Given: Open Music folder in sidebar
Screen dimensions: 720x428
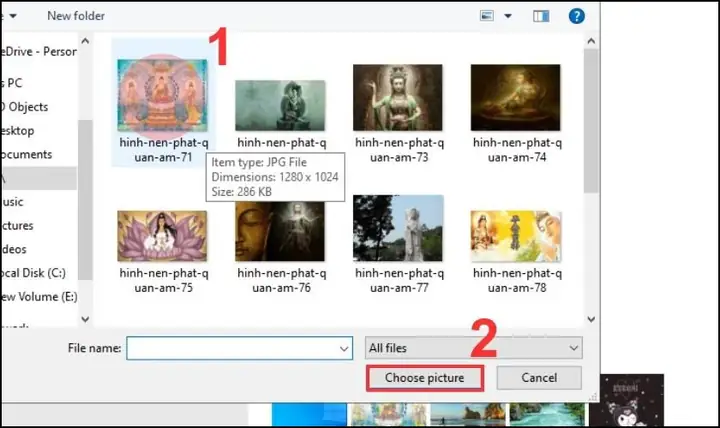Looking at the screenshot, I should coord(12,202).
